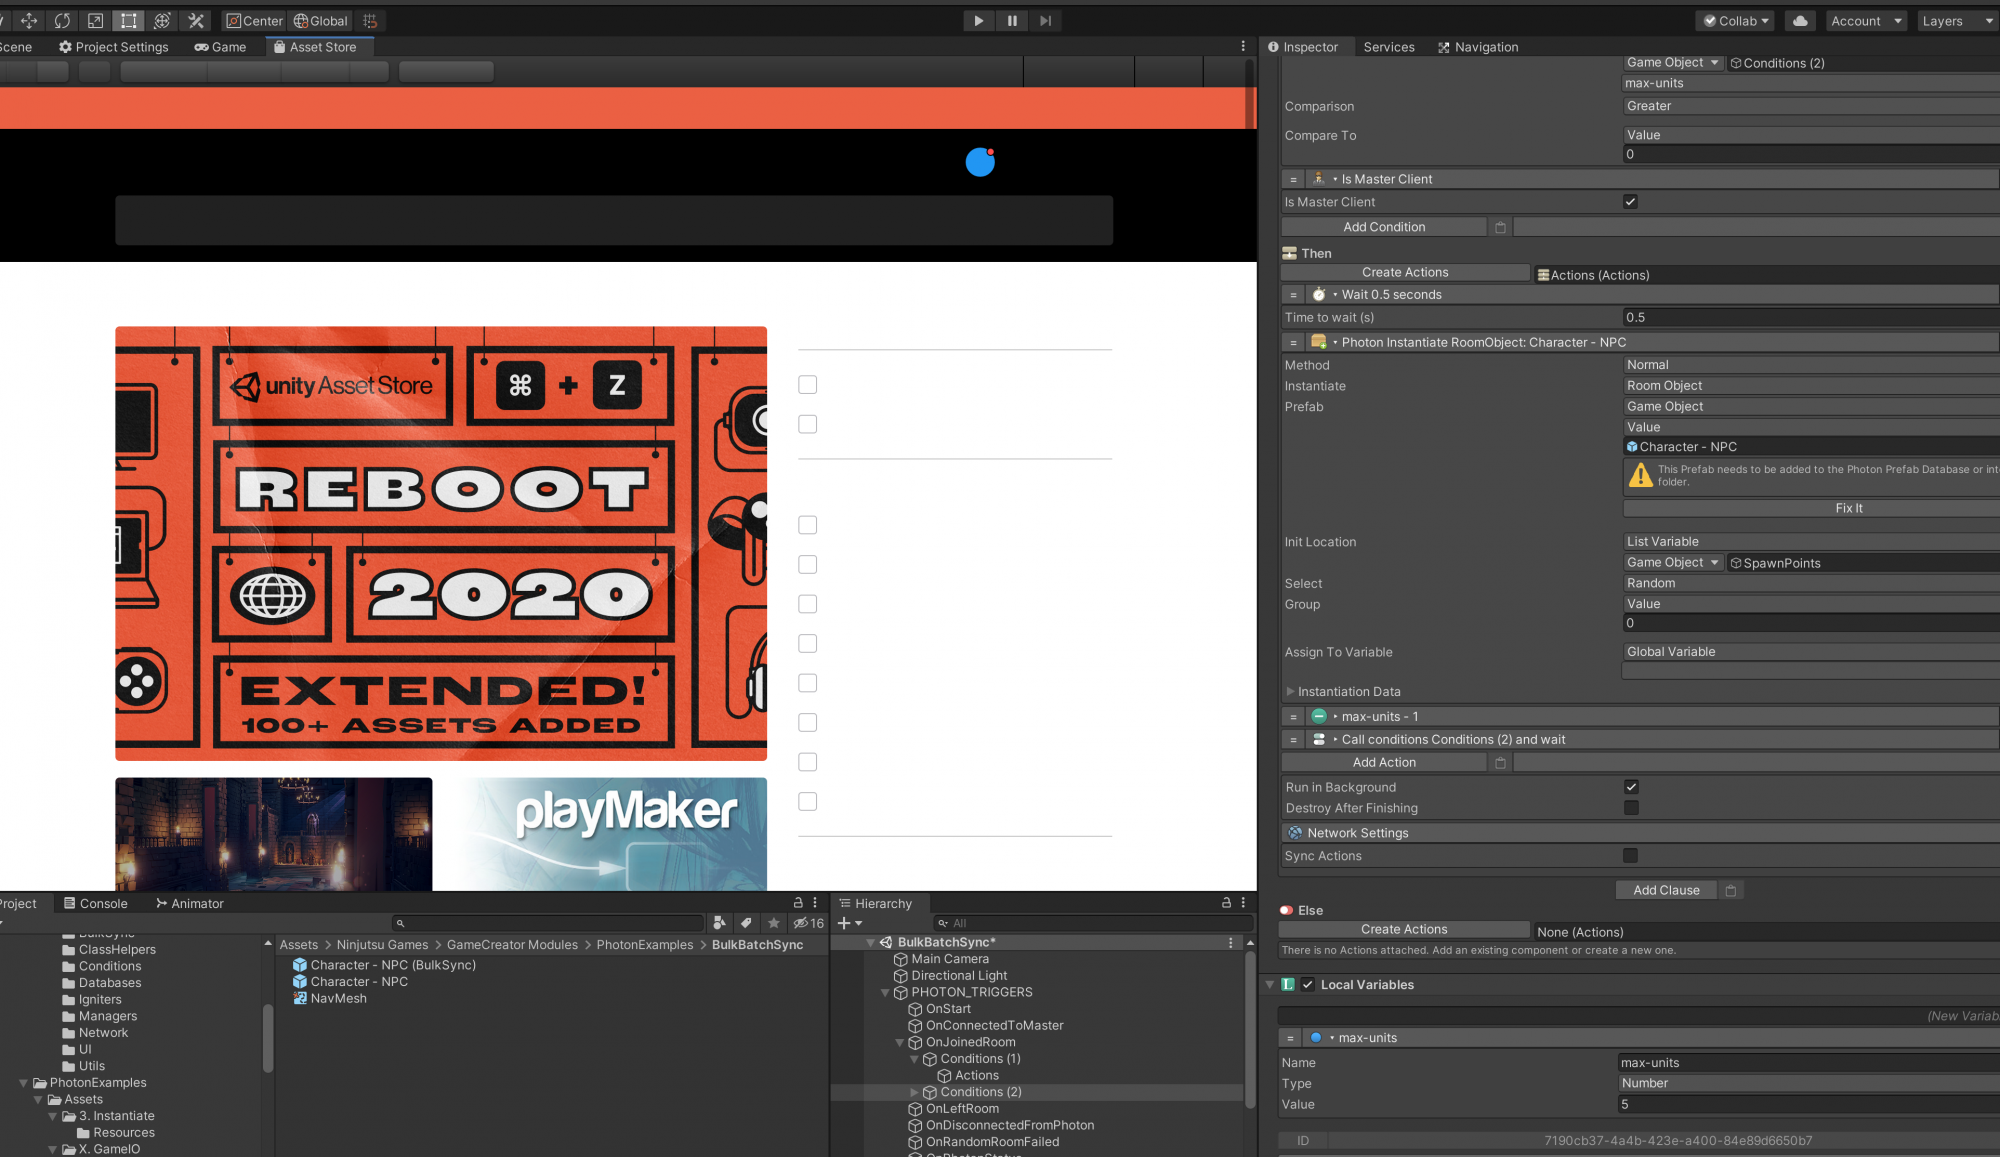Screen dimensions: 2000x1157
Task: Open Asset Store tab options menu
Action: tap(1243, 47)
